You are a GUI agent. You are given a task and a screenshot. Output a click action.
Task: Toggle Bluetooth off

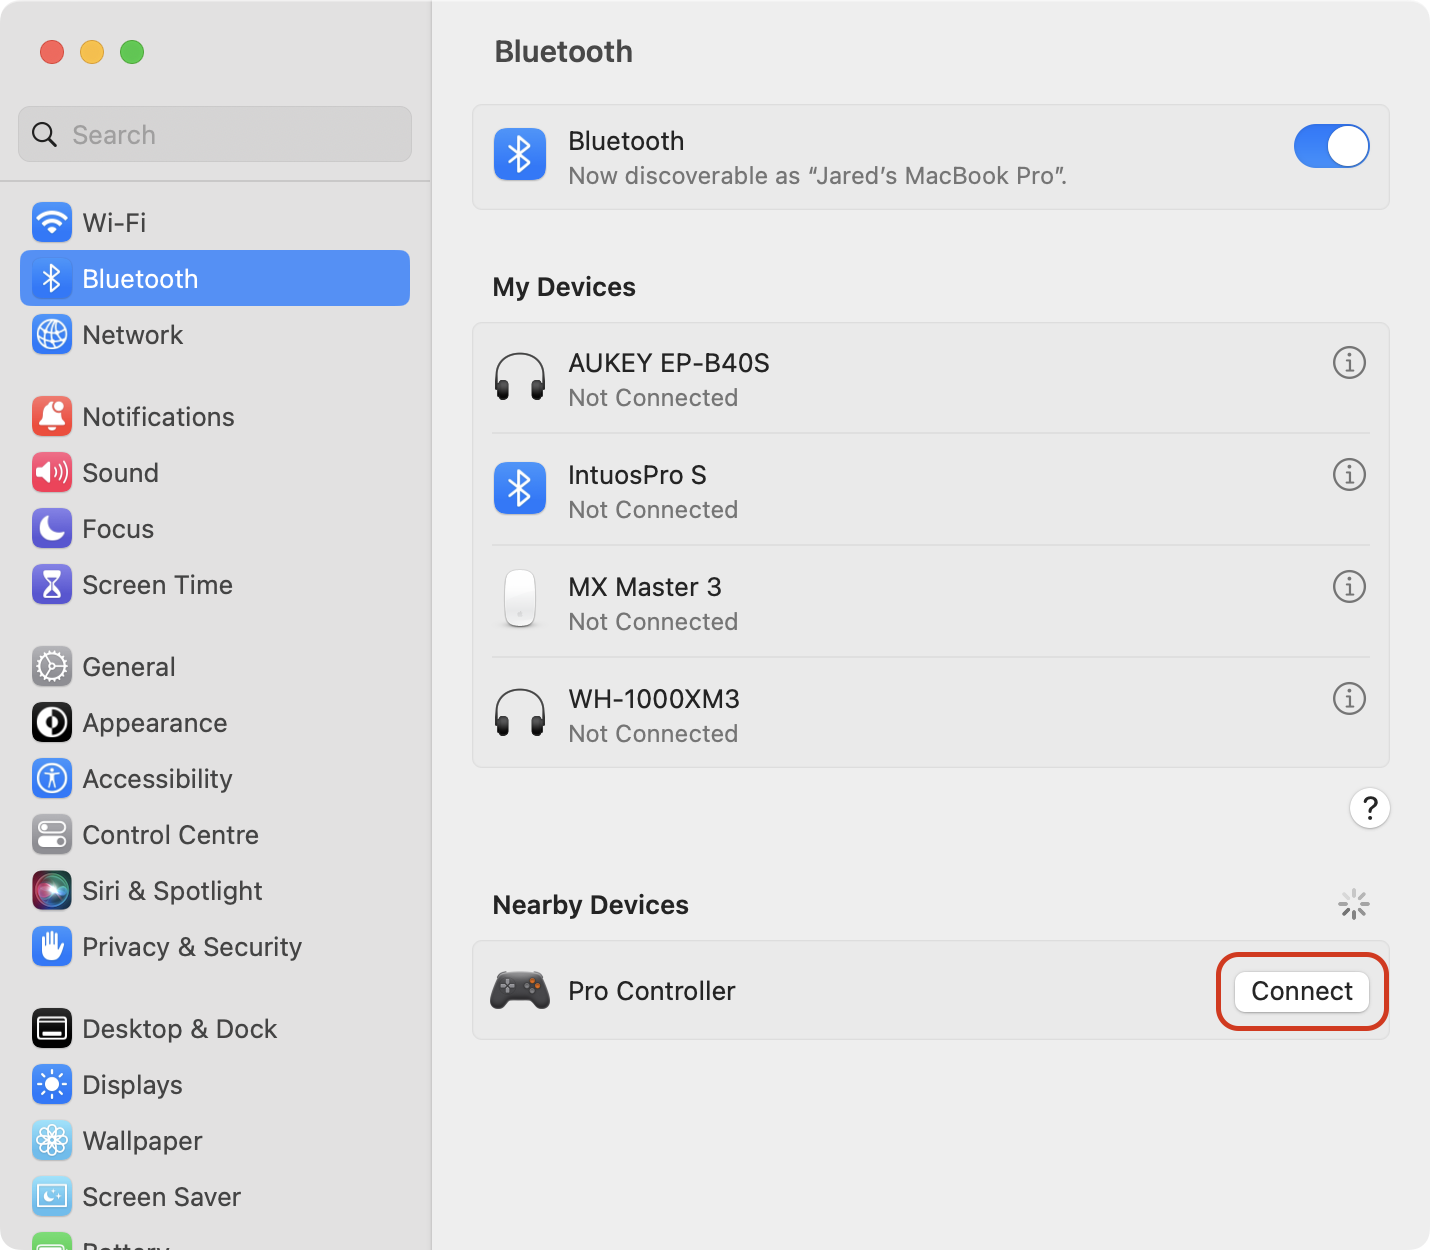pos(1331,146)
